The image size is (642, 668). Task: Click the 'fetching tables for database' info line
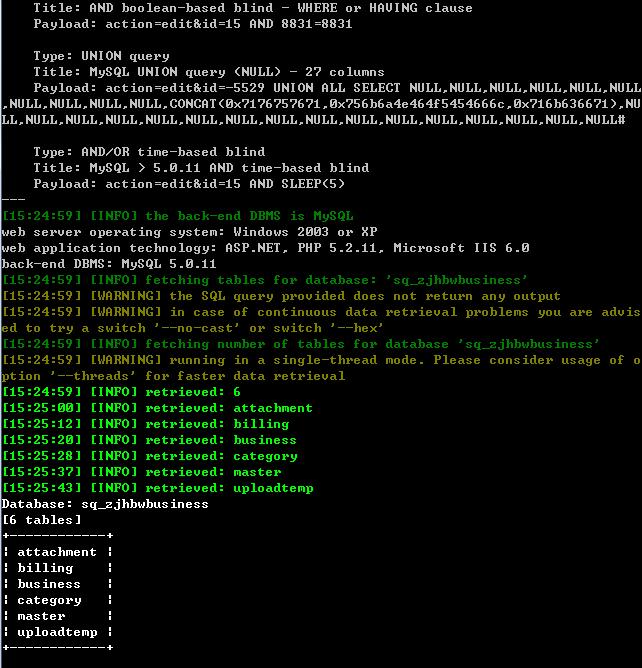click(265, 280)
